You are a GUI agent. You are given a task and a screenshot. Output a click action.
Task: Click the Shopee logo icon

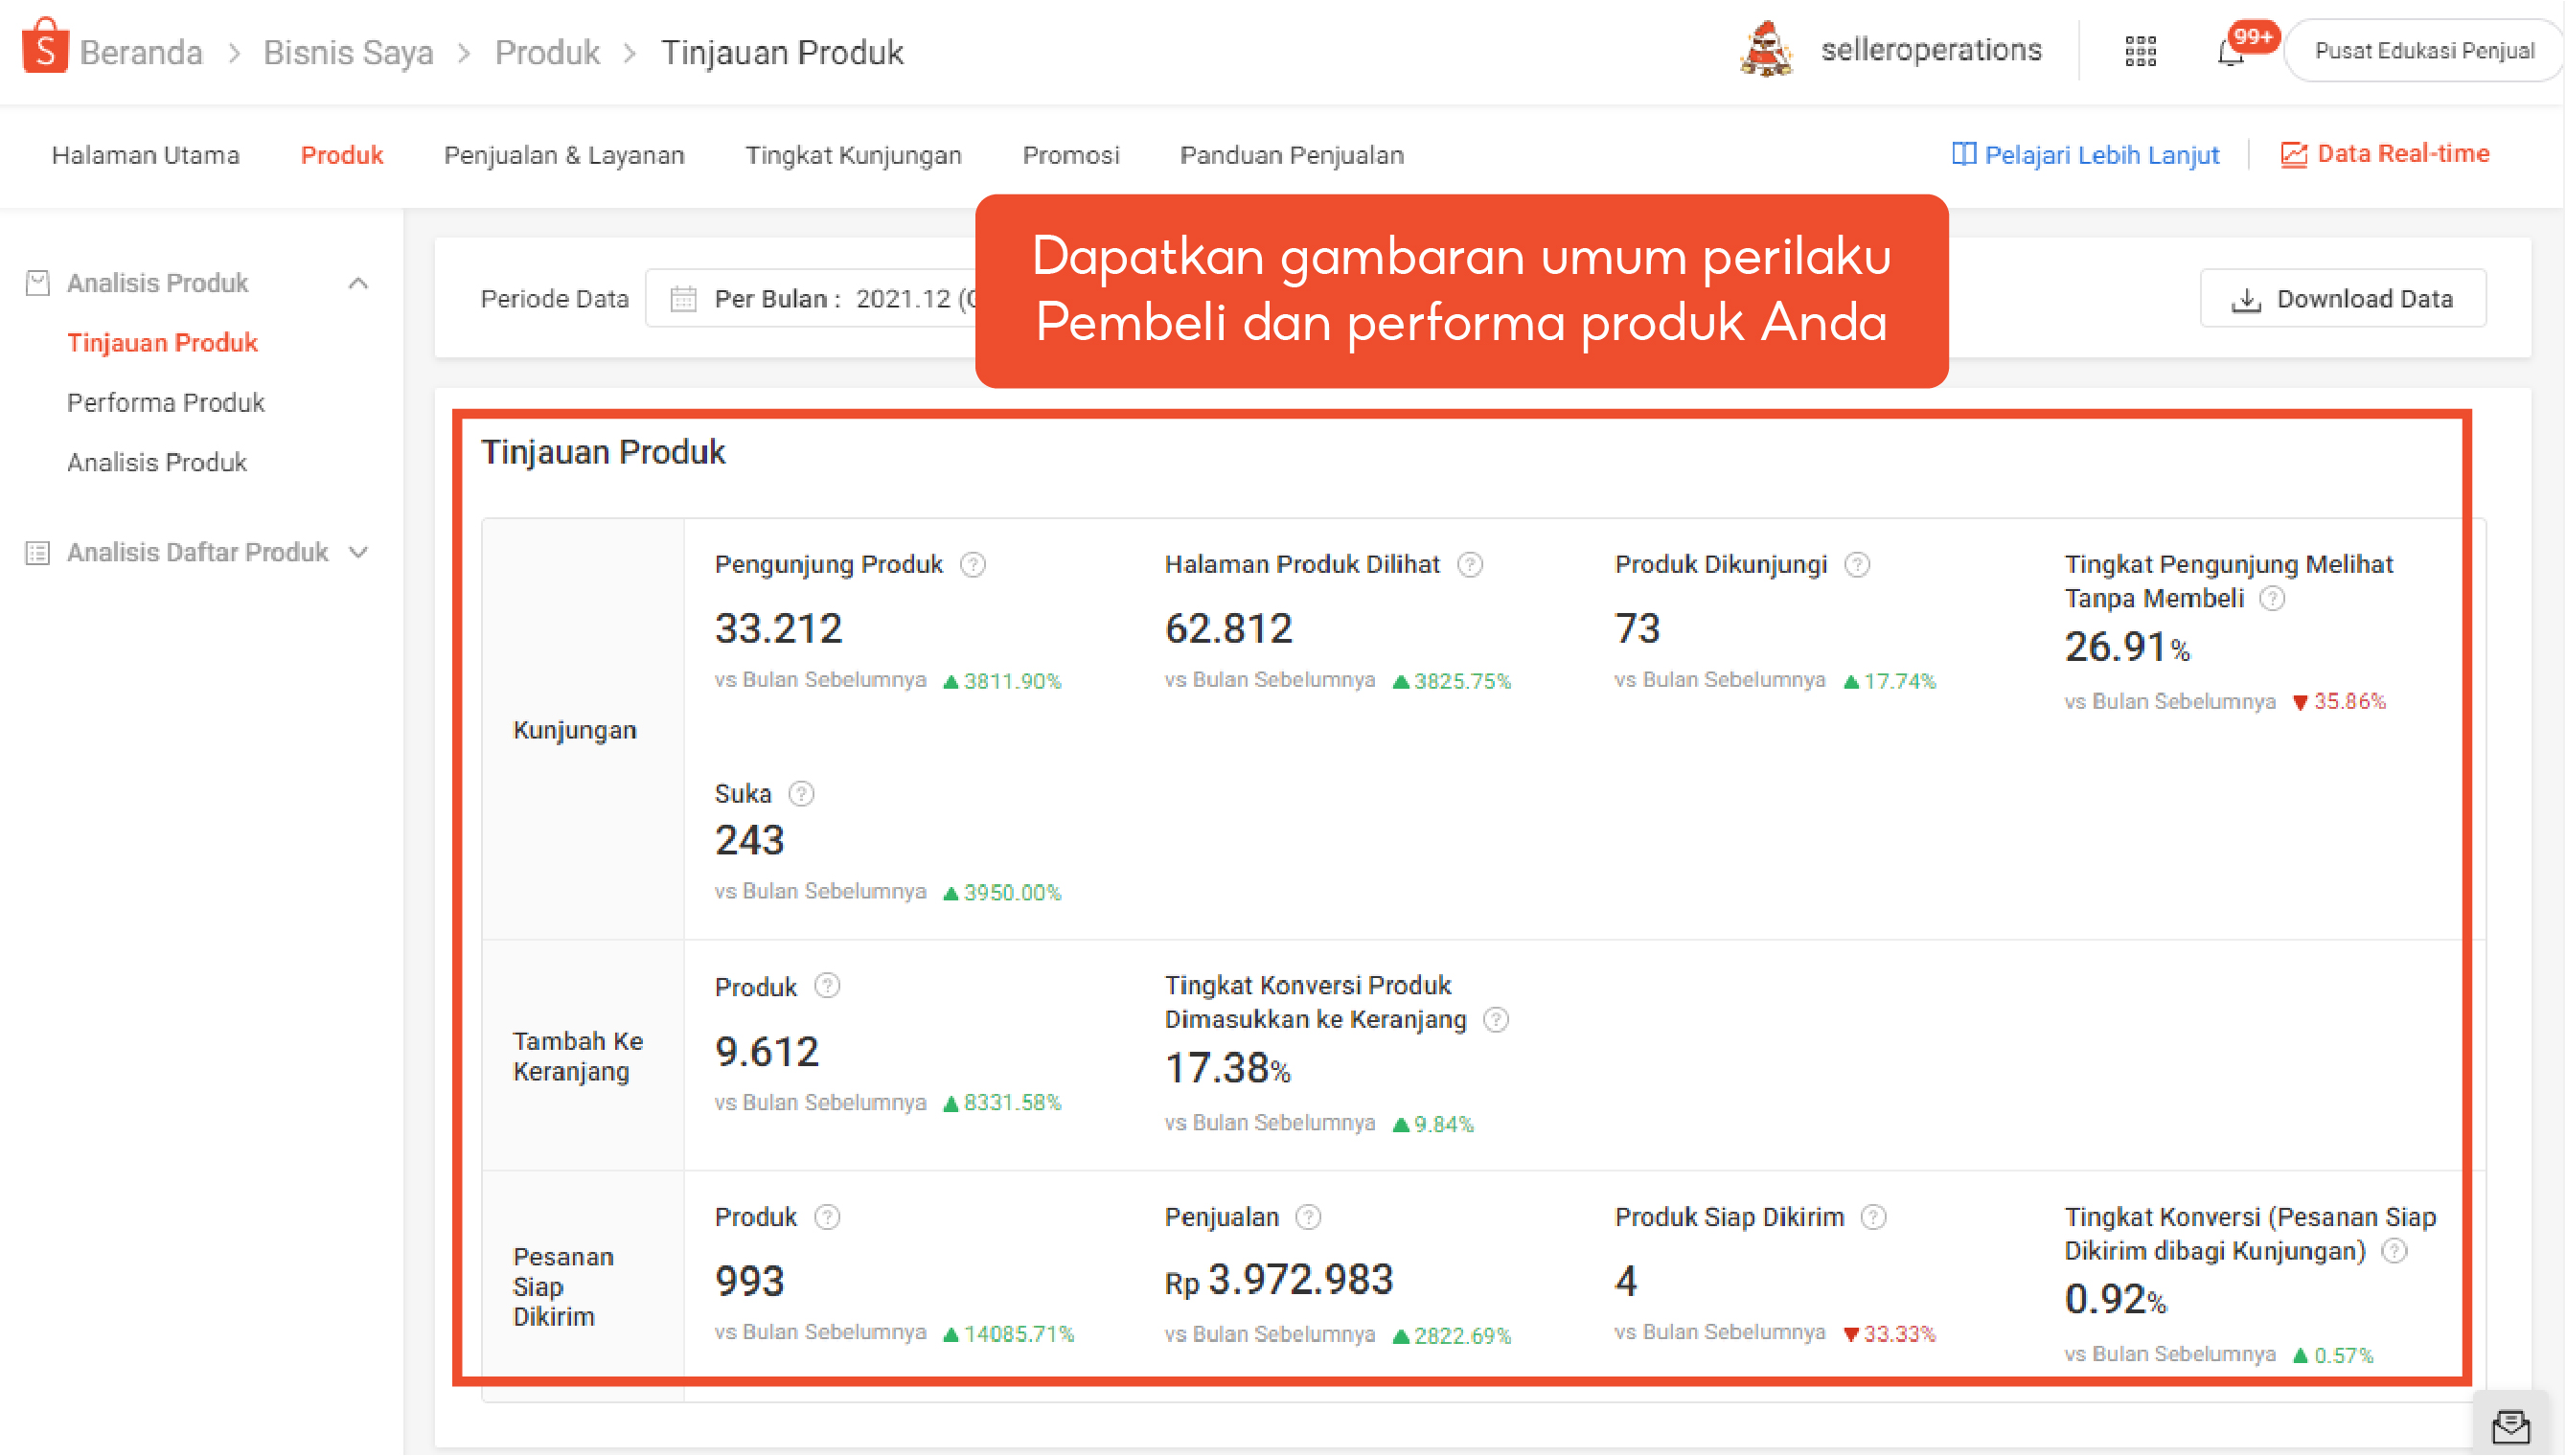[x=44, y=47]
